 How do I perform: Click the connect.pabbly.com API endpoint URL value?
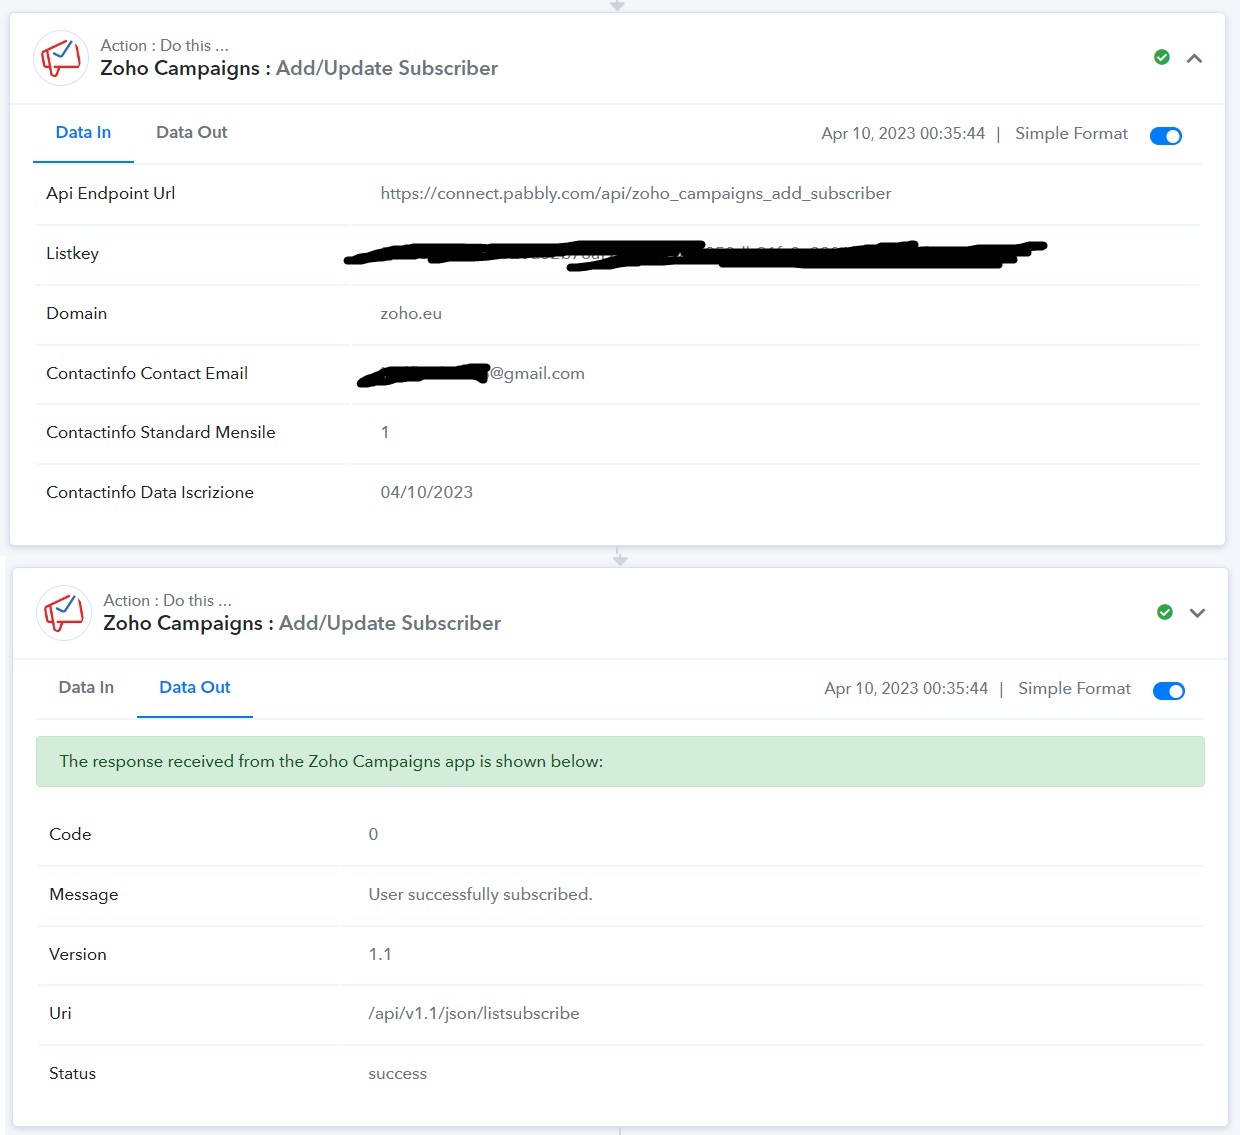[x=636, y=193]
